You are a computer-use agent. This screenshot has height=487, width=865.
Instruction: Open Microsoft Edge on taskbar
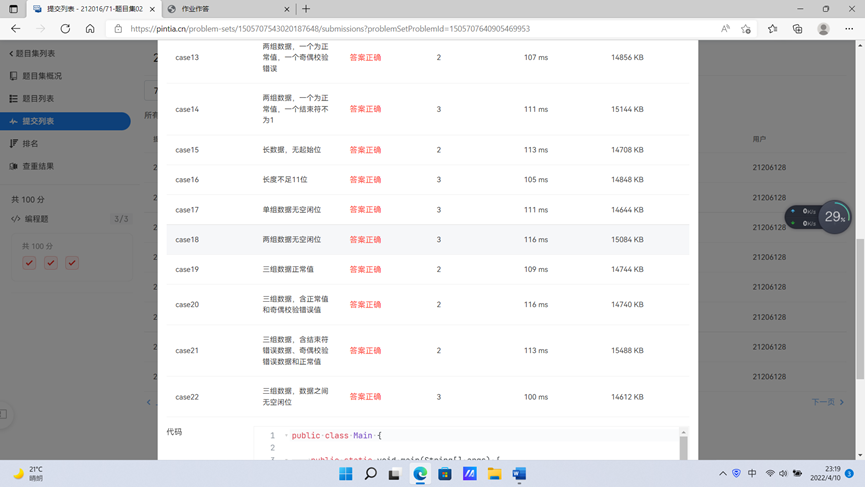coord(420,474)
